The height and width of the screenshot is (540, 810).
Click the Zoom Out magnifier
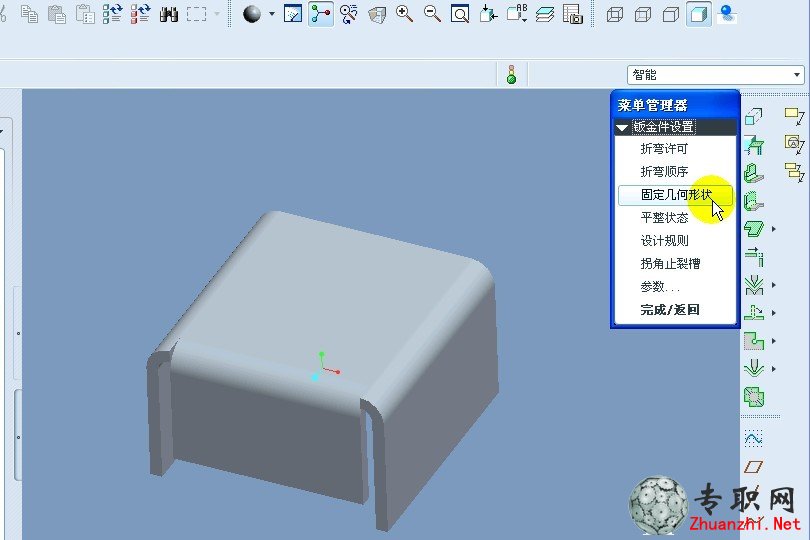pyautogui.click(x=432, y=14)
